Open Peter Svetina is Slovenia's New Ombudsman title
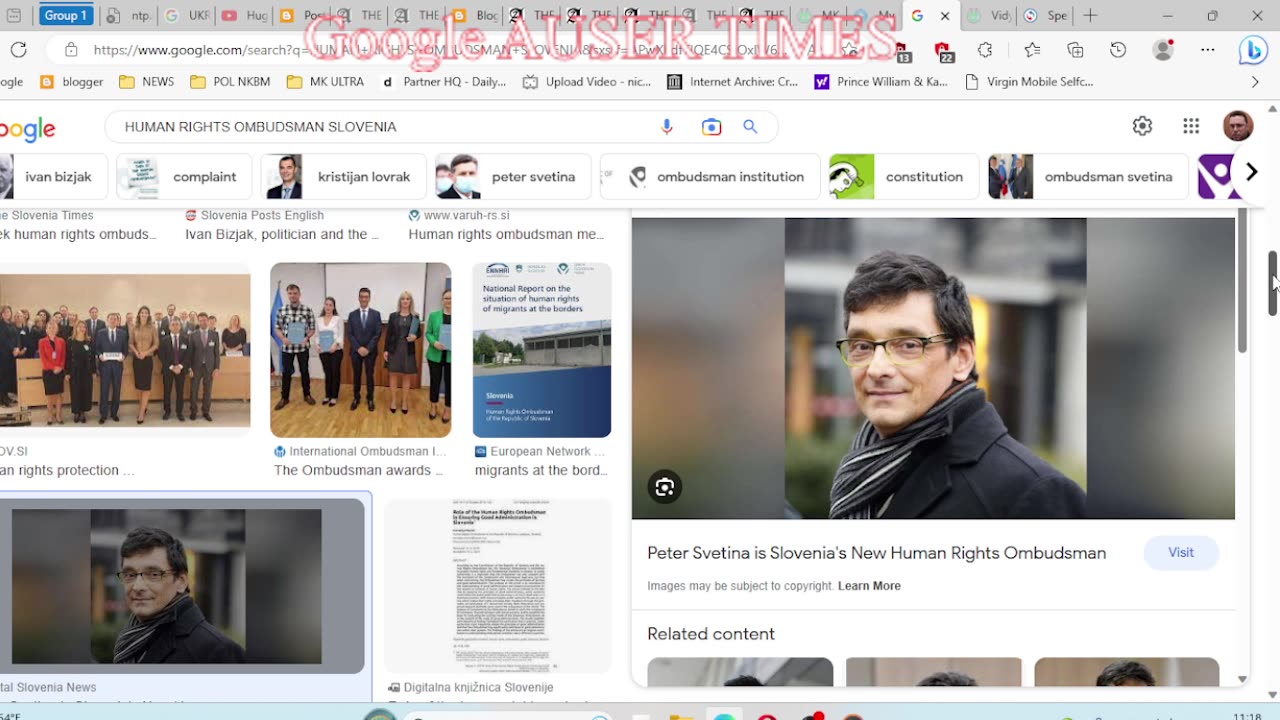This screenshot has height=720, width=1280. pos(876,553)
